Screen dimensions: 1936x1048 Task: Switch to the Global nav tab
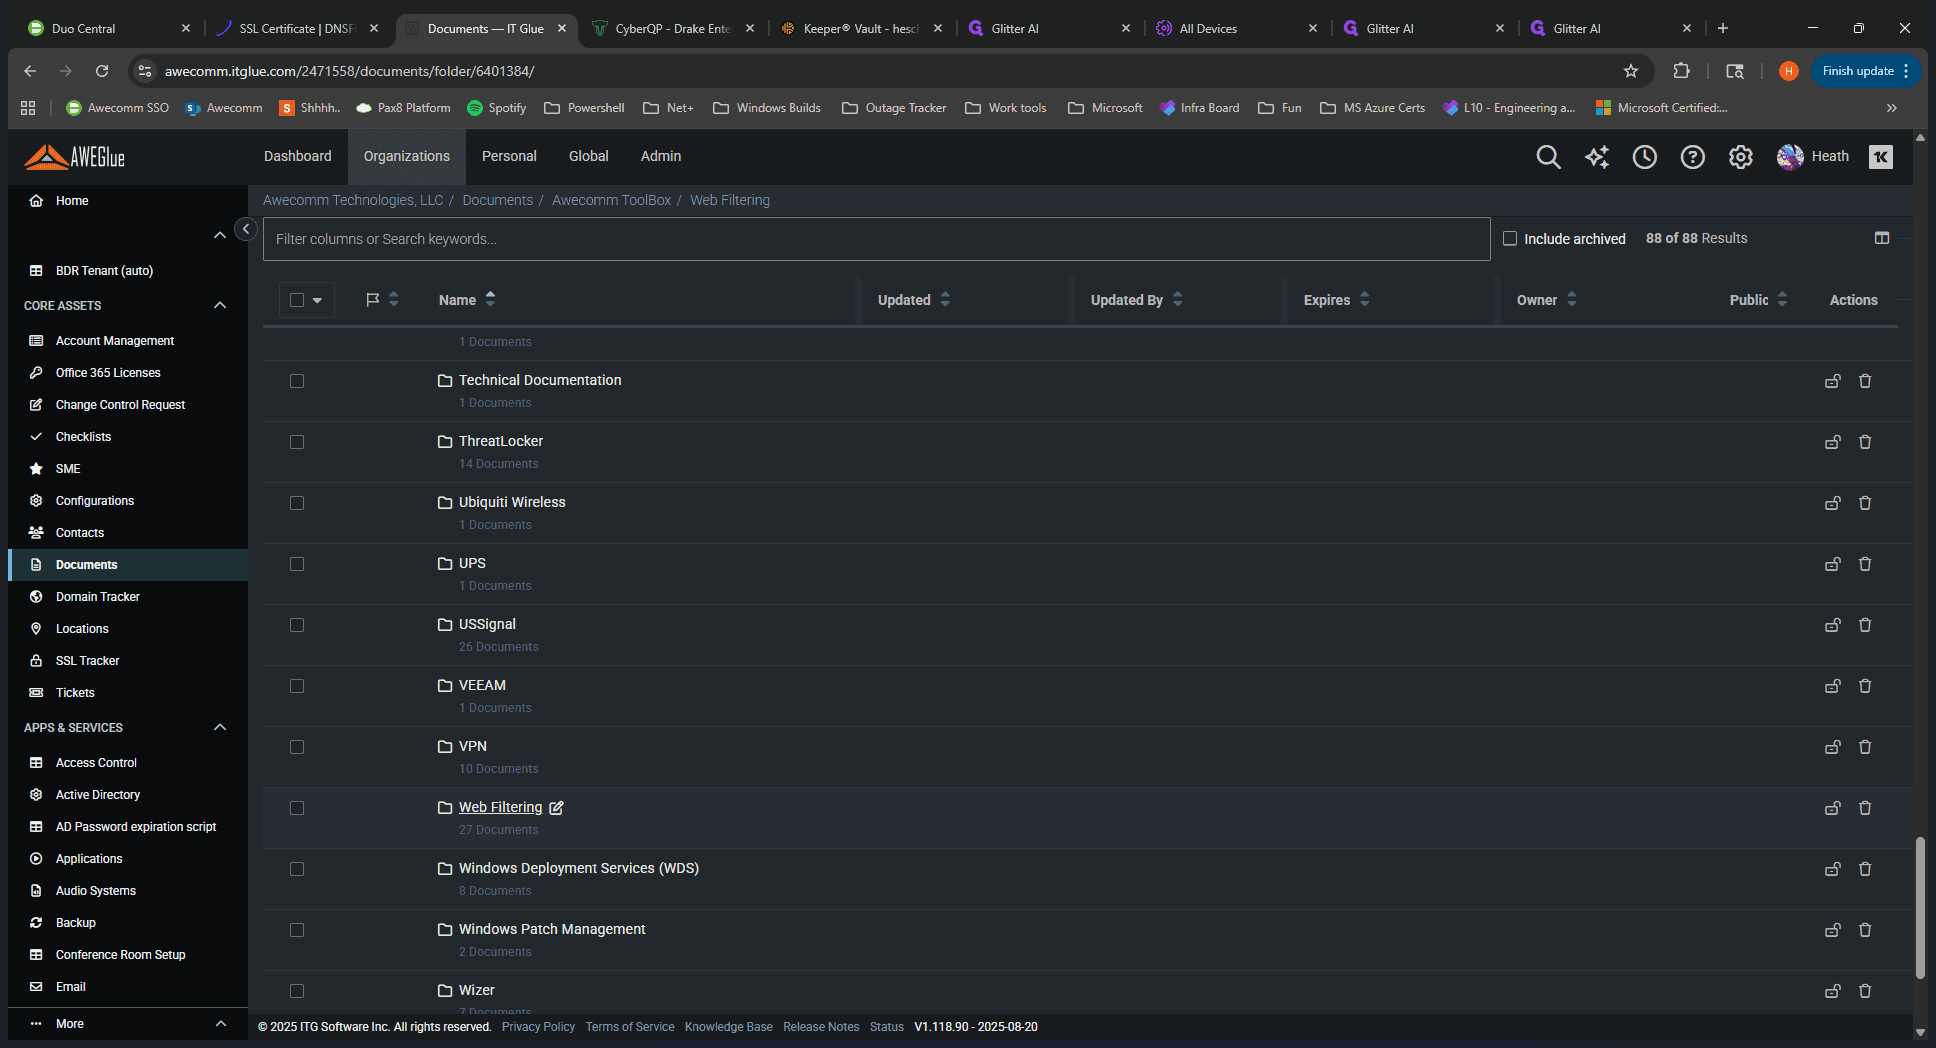(589, 156)
